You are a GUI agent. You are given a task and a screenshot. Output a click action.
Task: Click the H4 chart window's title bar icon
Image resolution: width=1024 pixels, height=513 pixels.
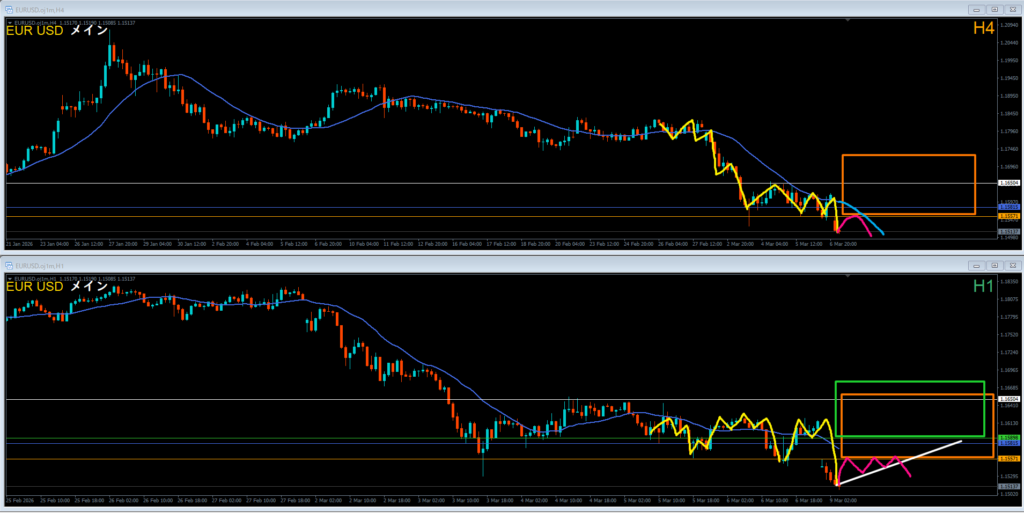(x=8, y=9)
